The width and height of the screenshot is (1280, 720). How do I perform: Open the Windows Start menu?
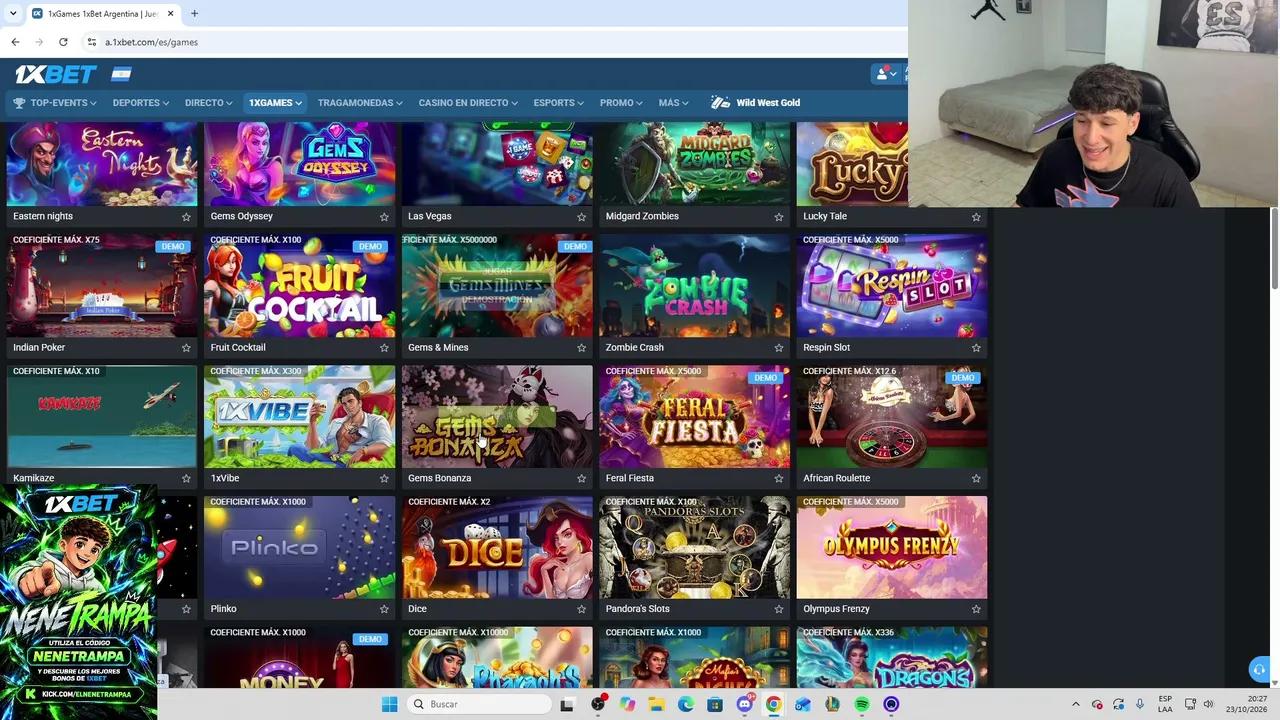click(389, 704)
